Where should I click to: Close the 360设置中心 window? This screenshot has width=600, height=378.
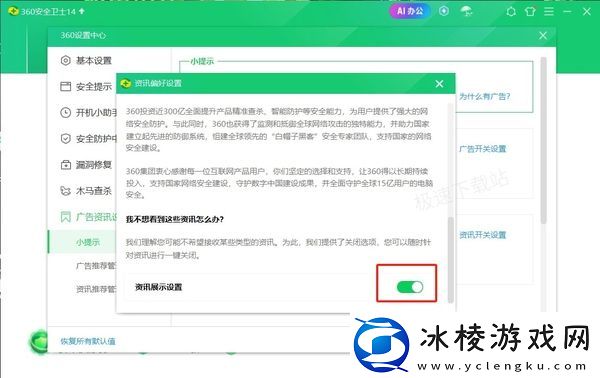point(543,36)
